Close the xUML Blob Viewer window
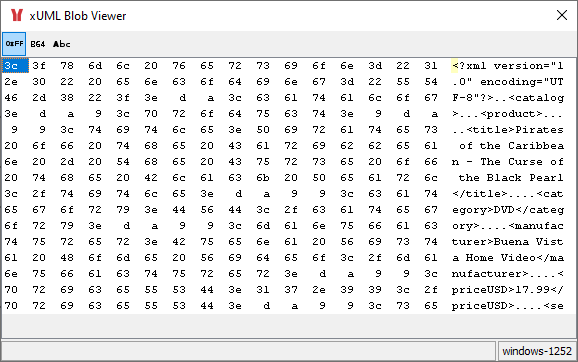578x362 pixels. coord(562,15)
